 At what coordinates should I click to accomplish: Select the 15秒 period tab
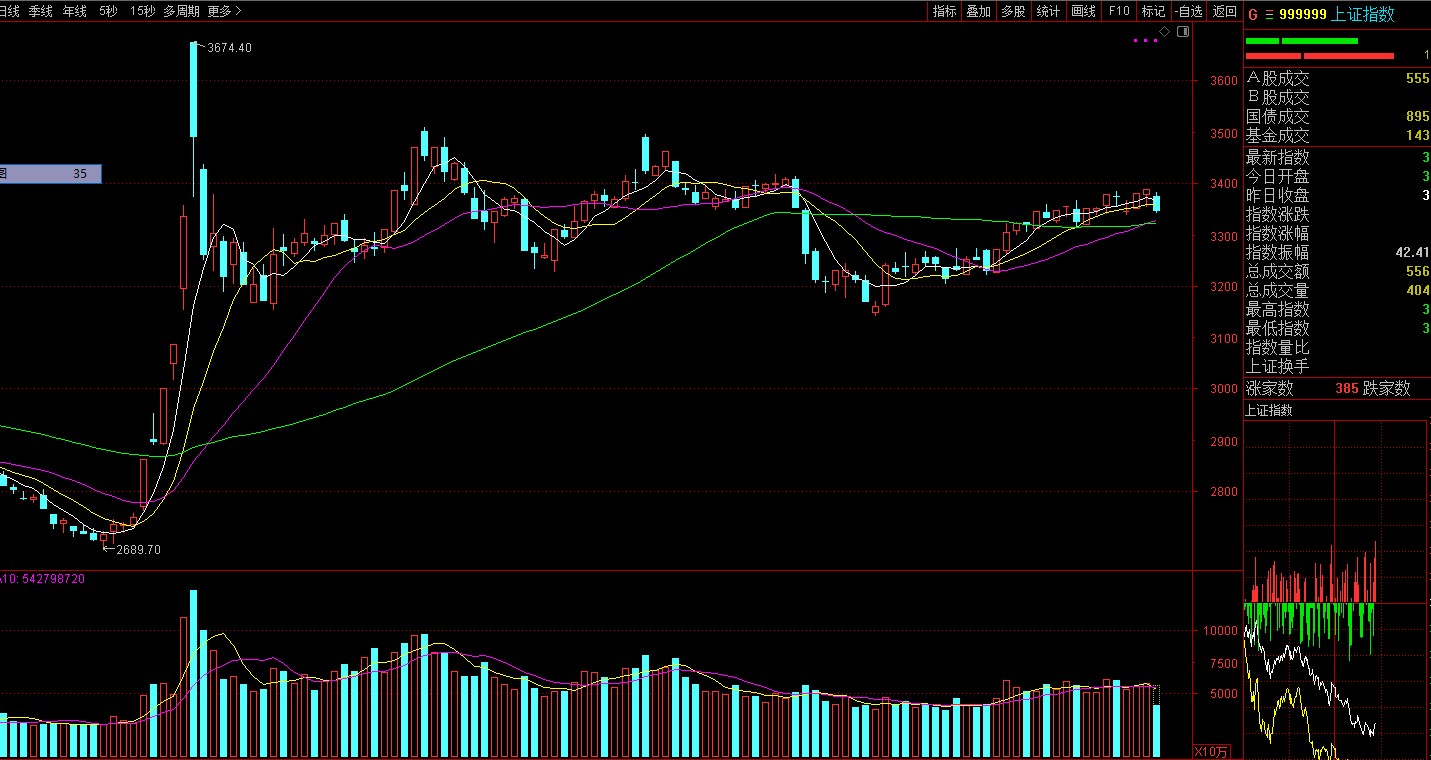[x=142, y=11]
